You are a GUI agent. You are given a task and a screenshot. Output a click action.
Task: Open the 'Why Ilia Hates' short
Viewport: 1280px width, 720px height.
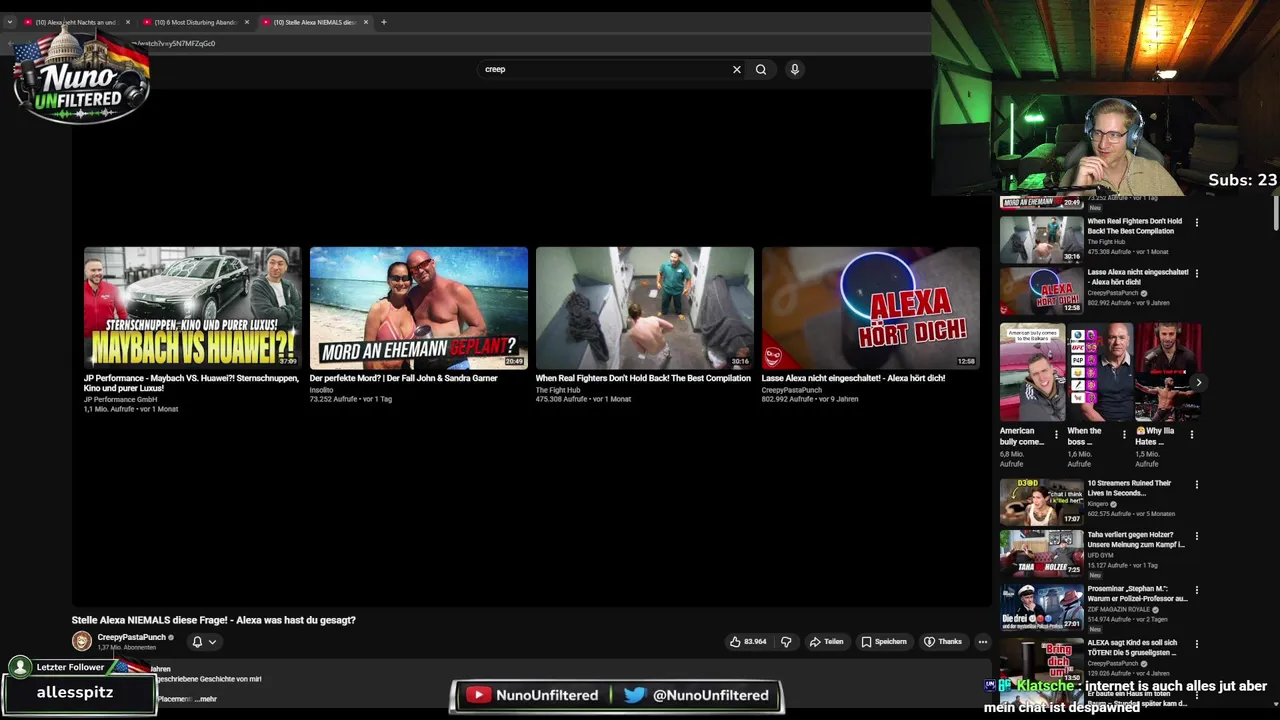tap(1166, 372)
